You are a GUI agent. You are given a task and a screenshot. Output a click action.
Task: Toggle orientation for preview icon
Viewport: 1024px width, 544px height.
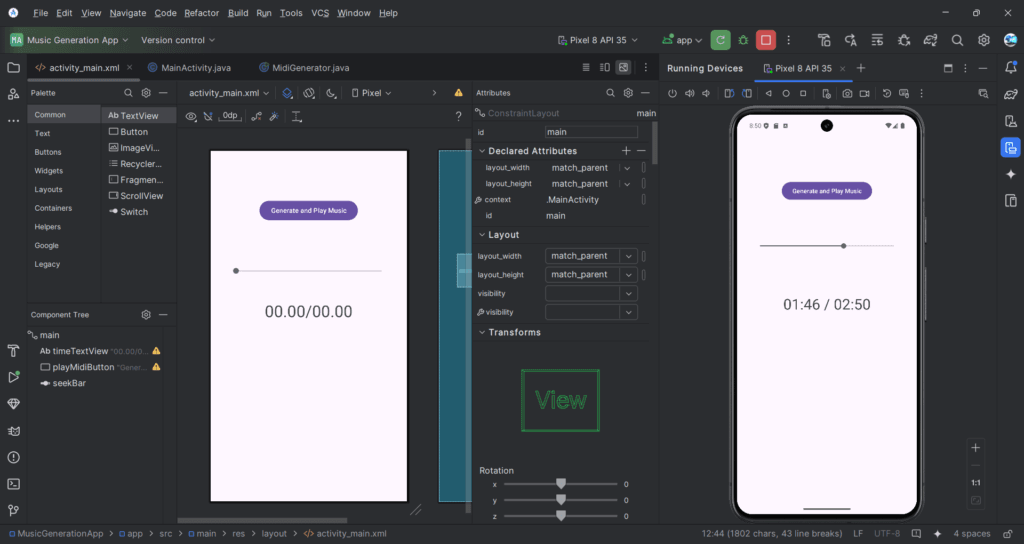(309, 93)
